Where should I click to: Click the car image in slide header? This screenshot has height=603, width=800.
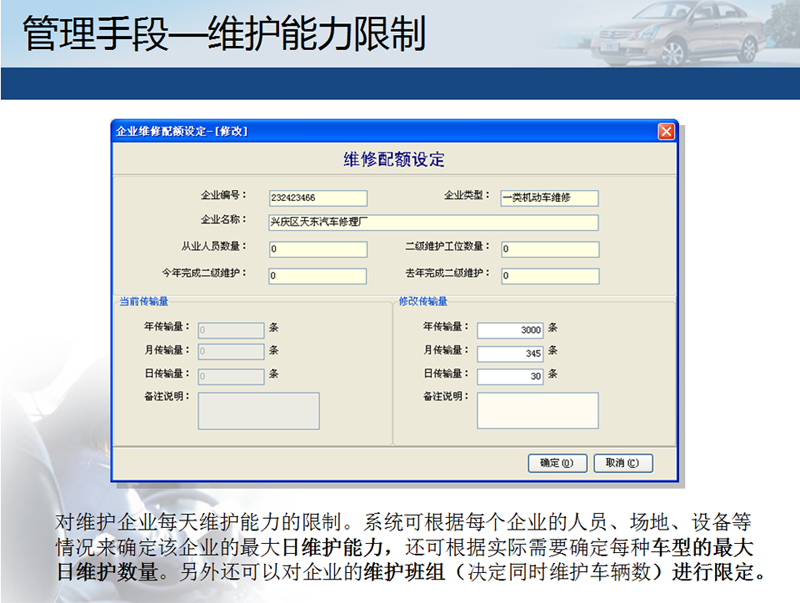[680, 35]
